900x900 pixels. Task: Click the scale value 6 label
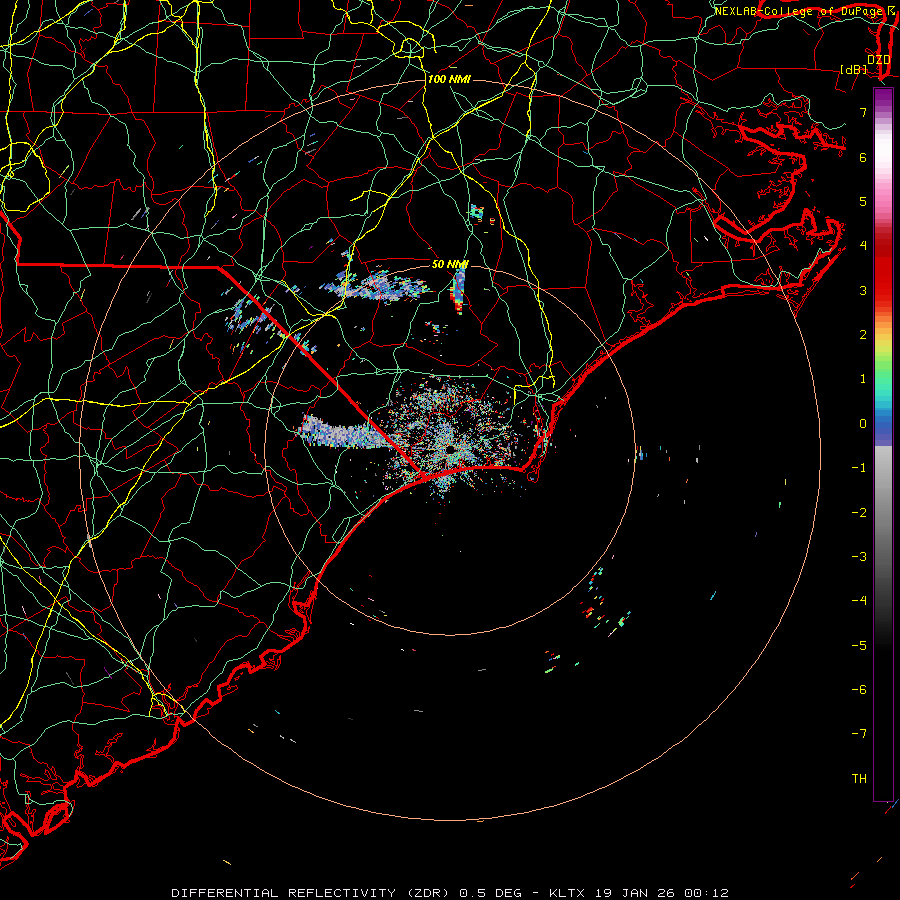pyautogui.click(x=863, y=157)
